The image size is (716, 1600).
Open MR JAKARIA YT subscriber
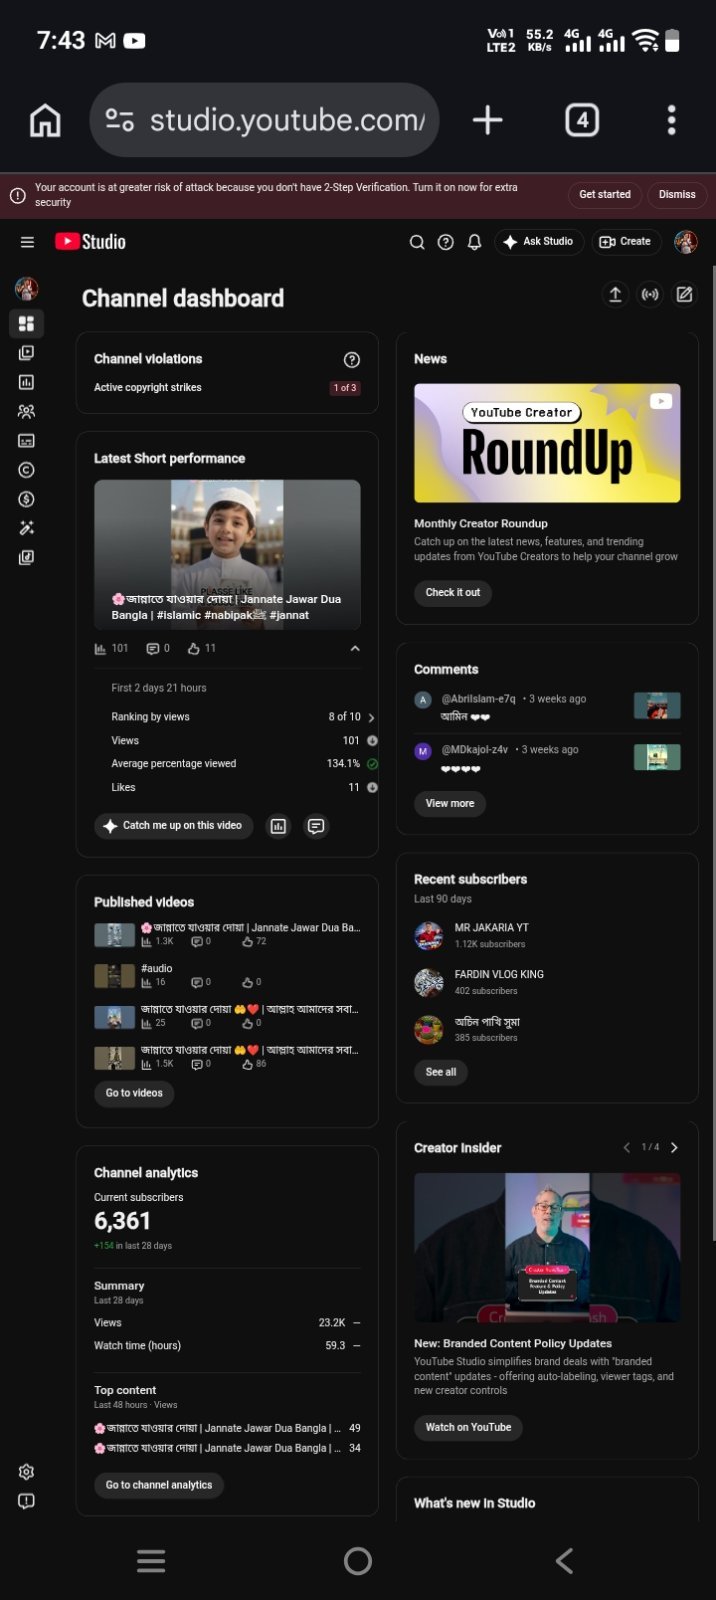point(491,928)
